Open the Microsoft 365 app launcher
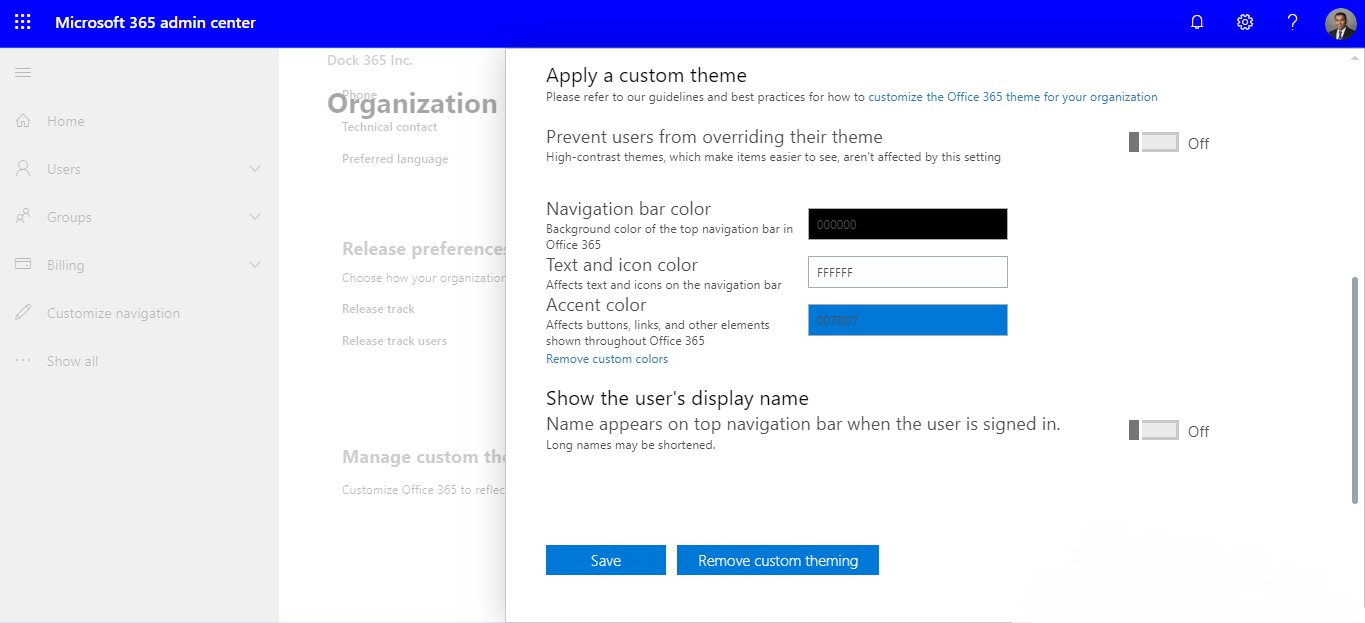This screenshot has width=1365, height=623. click(x=22, y=21)
